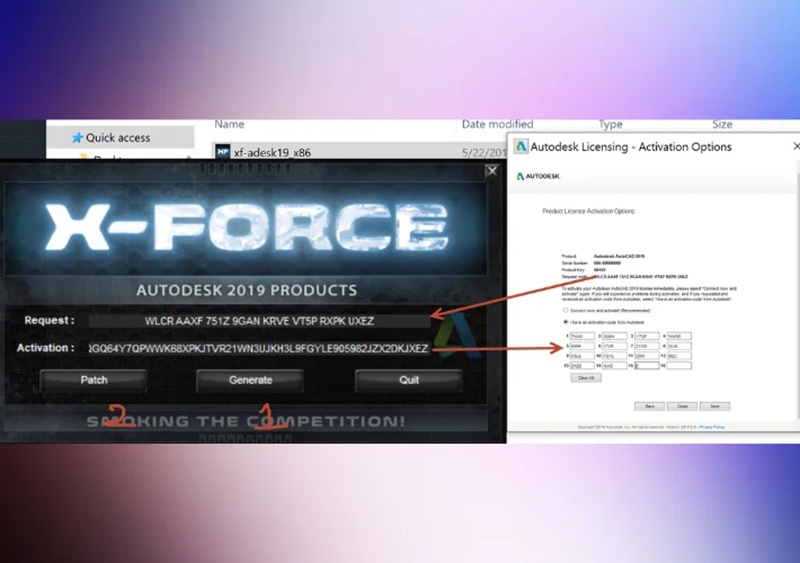Screen dimensions: 800x563
Task: Click the Next button in licensing dialog
Action: (x=715, y=406)
